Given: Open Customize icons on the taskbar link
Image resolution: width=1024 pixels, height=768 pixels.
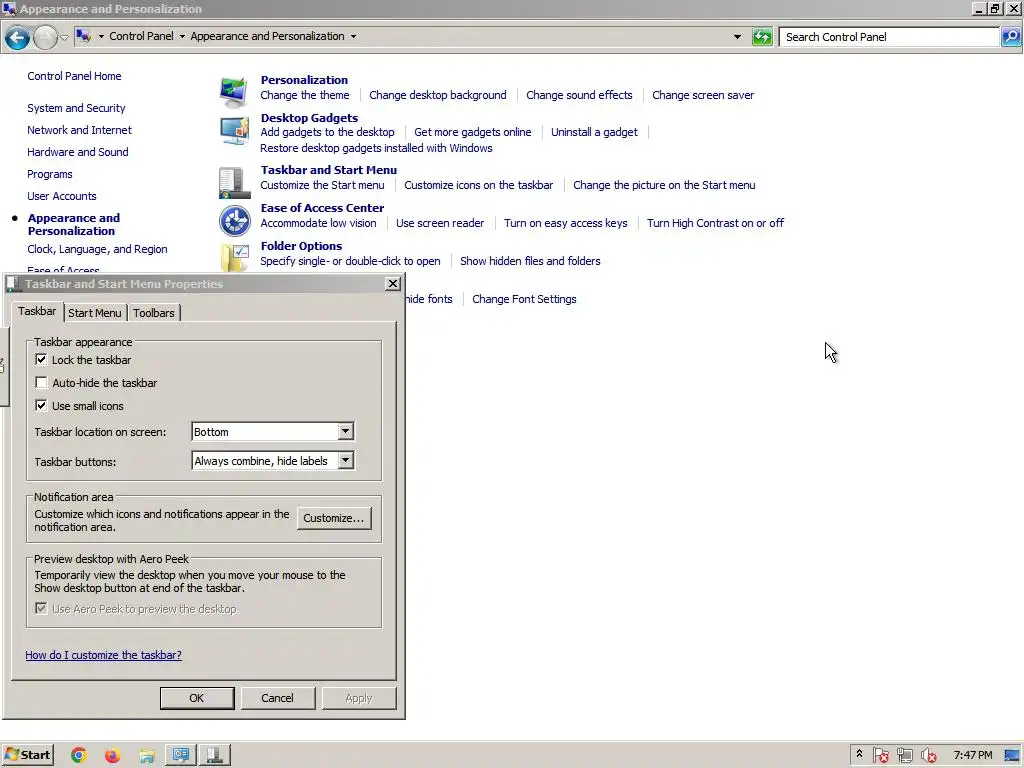Looking at the screenshot, I should tap(479, 185).
